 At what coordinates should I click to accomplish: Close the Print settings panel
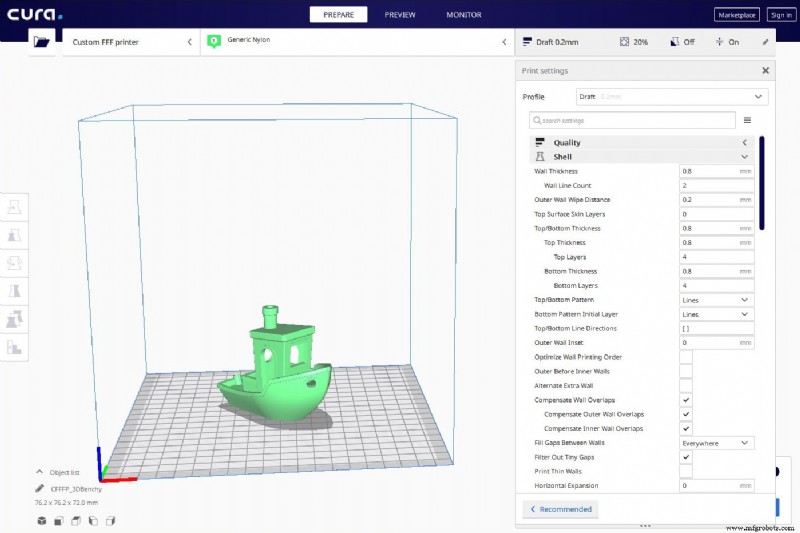(x=765, y=70)
